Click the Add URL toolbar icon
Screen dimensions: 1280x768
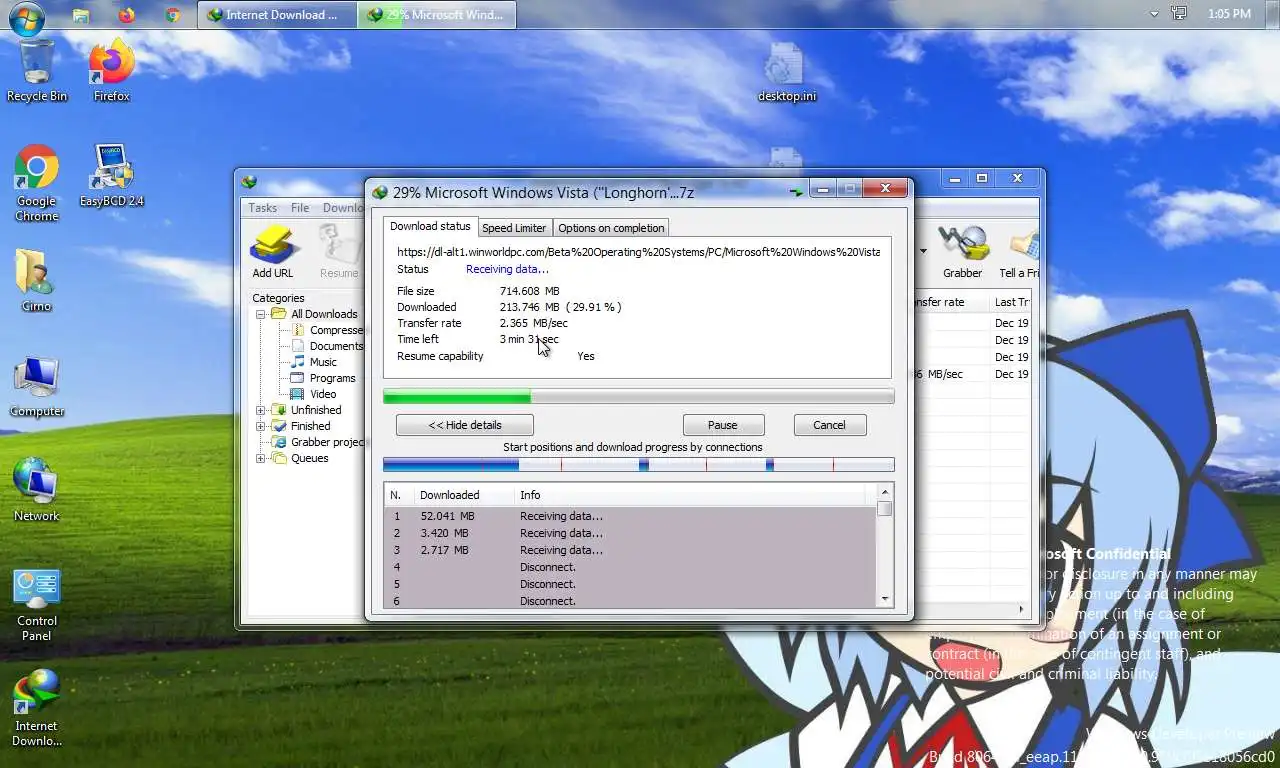click(x=273, y=252)
